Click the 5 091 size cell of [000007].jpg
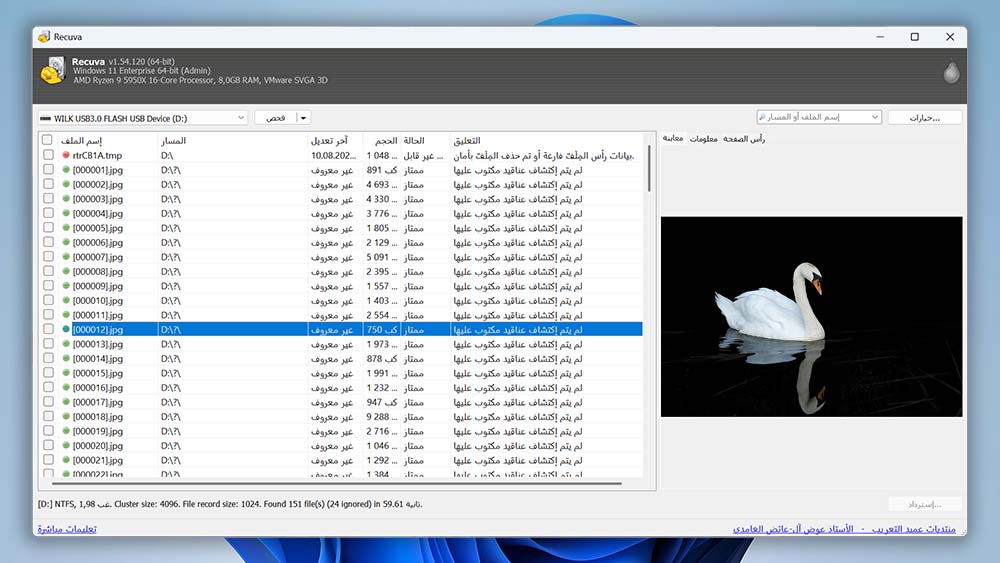Image resolution: width=1000 pixels, height=563 pixels. click(382, 257)
